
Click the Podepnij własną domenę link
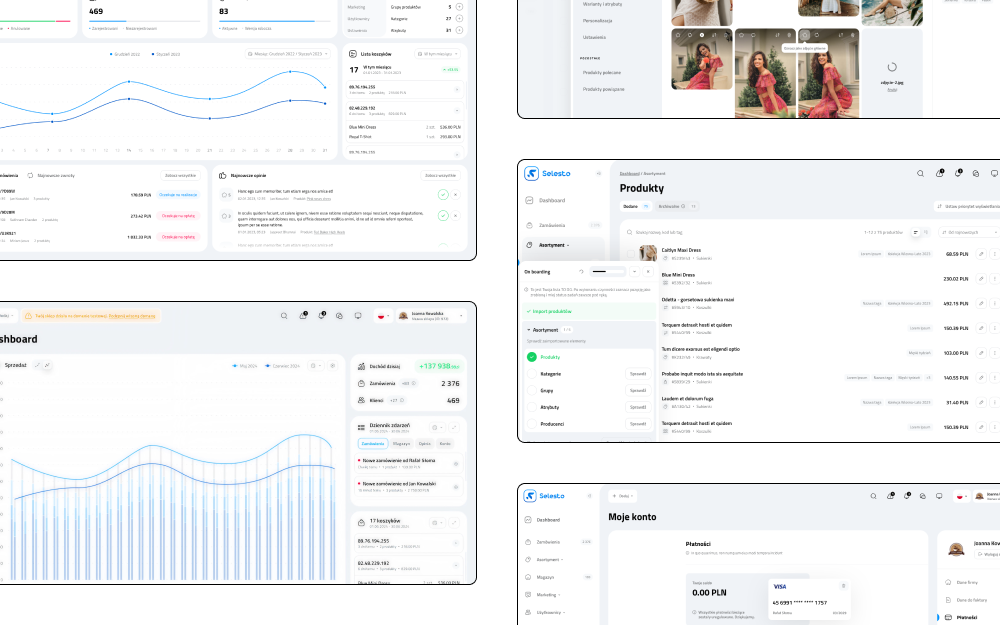click(132, 316)
